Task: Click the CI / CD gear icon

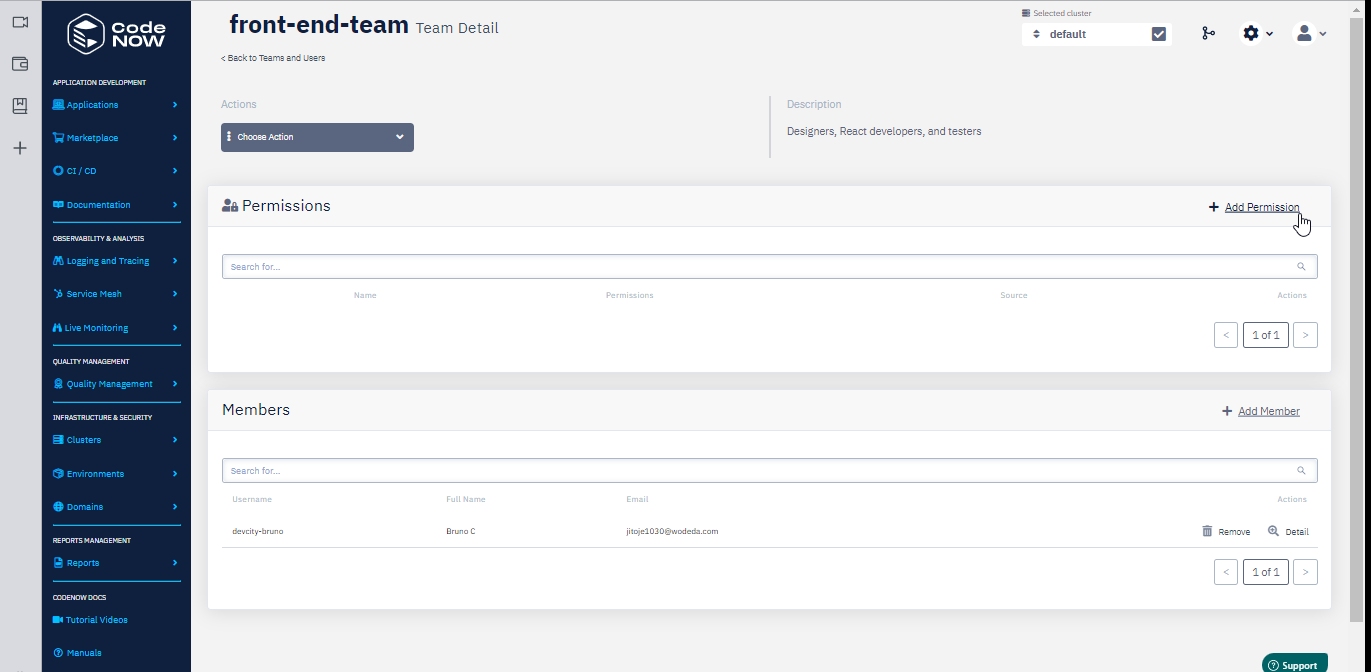Action: click(58, 171)
